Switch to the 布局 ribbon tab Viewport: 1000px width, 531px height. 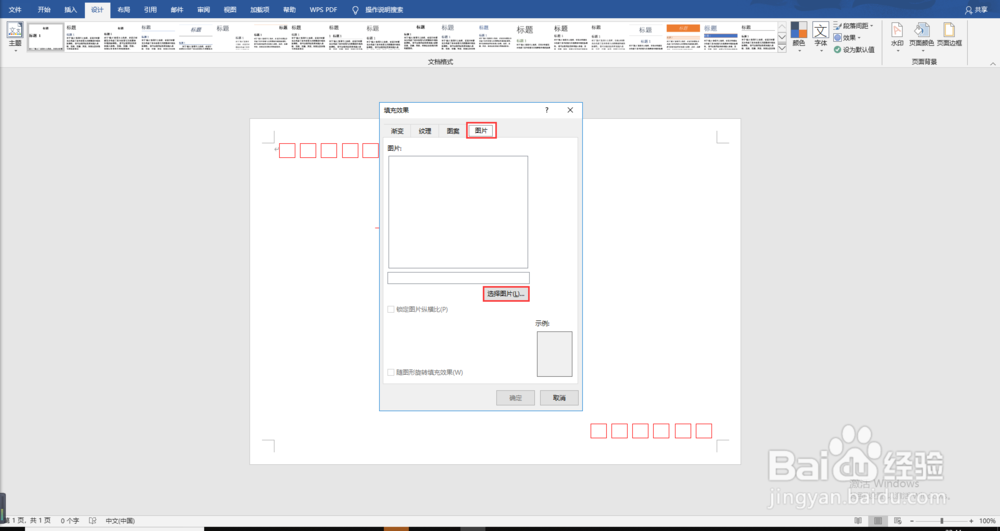tap(124, 10)
